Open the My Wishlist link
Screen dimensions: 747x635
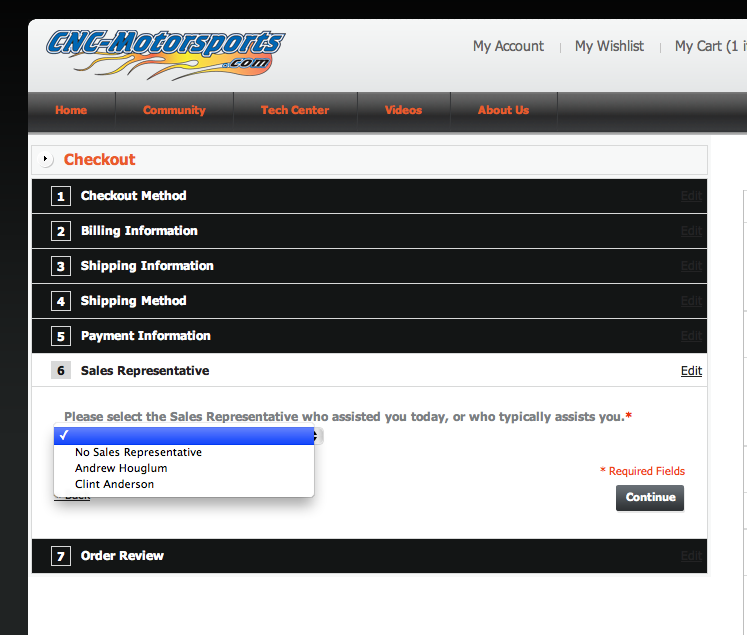coord(609,46)
